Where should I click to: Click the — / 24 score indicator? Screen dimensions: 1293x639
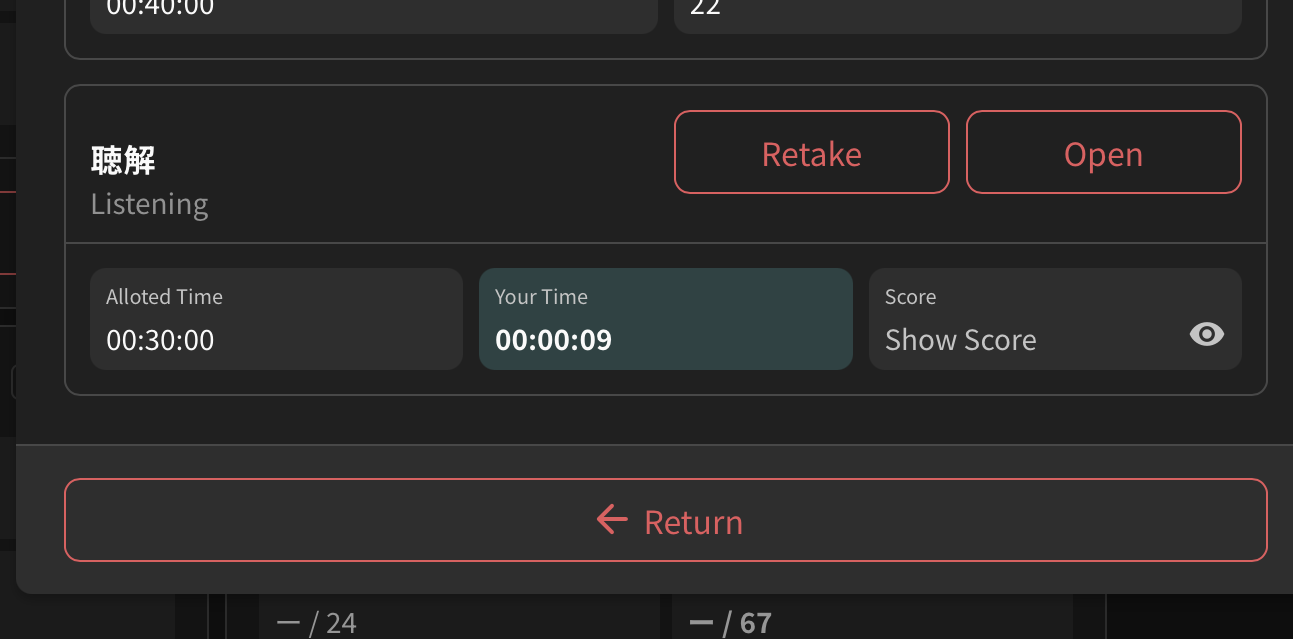316,624
